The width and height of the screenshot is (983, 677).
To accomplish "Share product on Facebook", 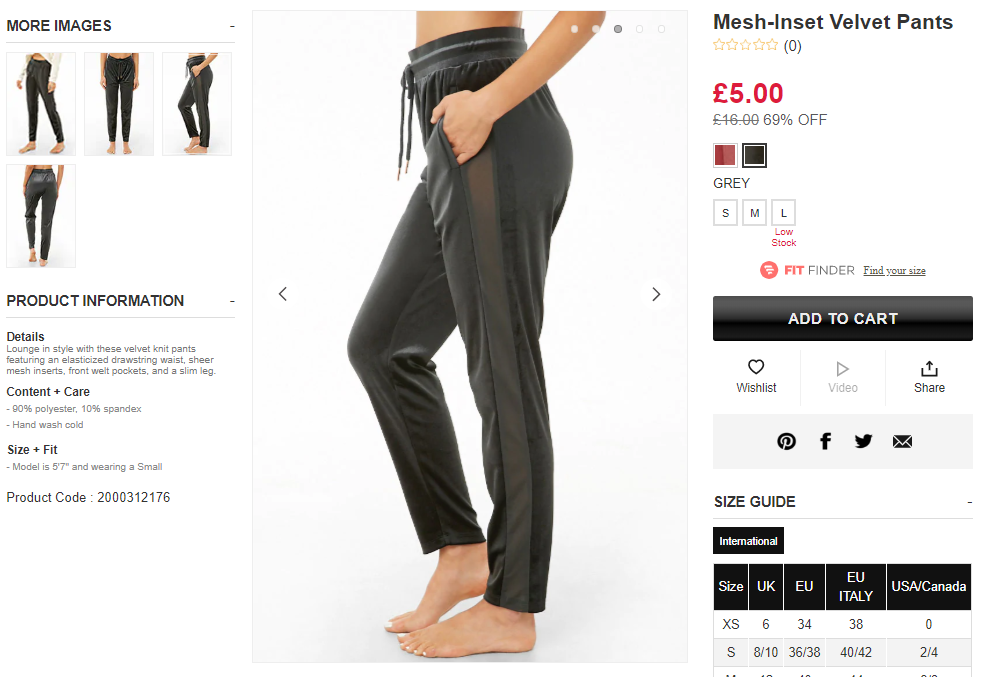I will click(826, 441).
